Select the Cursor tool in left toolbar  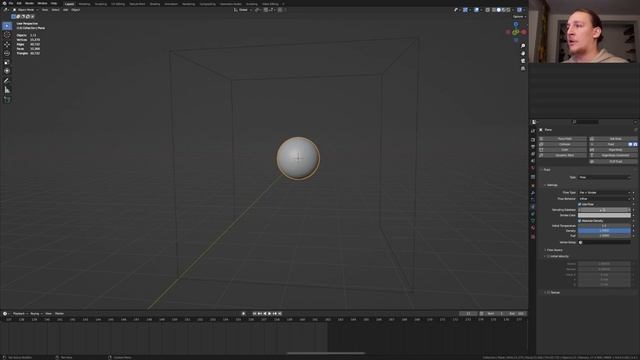7,35
